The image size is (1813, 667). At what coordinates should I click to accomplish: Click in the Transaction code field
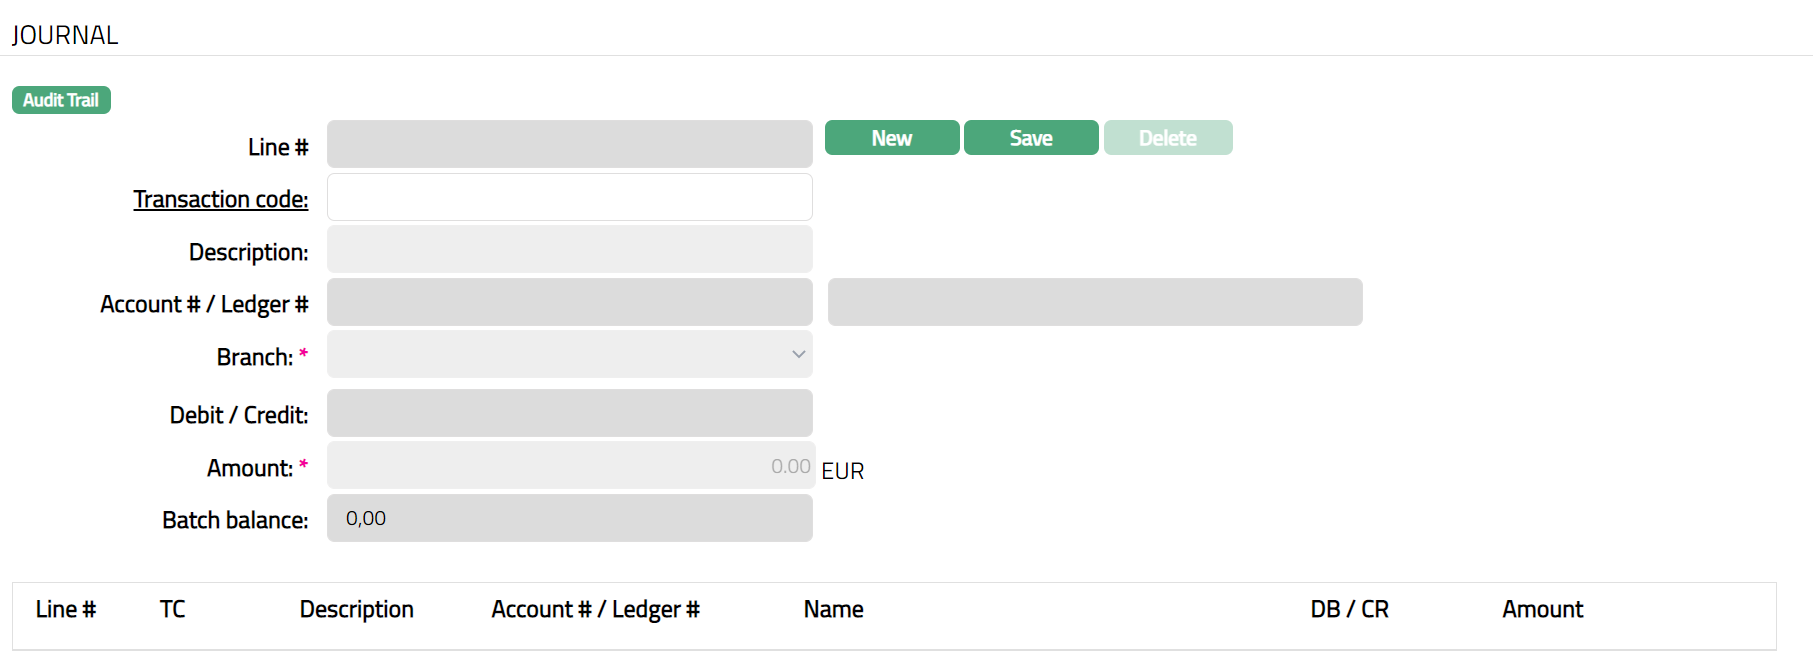pyautogui.click(x=569, y=197)
